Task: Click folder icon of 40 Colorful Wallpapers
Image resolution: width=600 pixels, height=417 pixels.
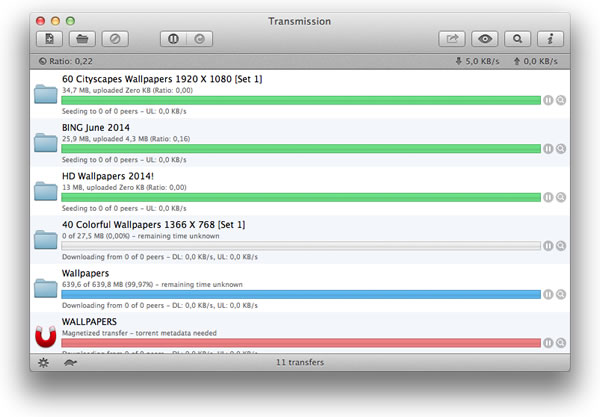Action: click(x=46, y=240)
